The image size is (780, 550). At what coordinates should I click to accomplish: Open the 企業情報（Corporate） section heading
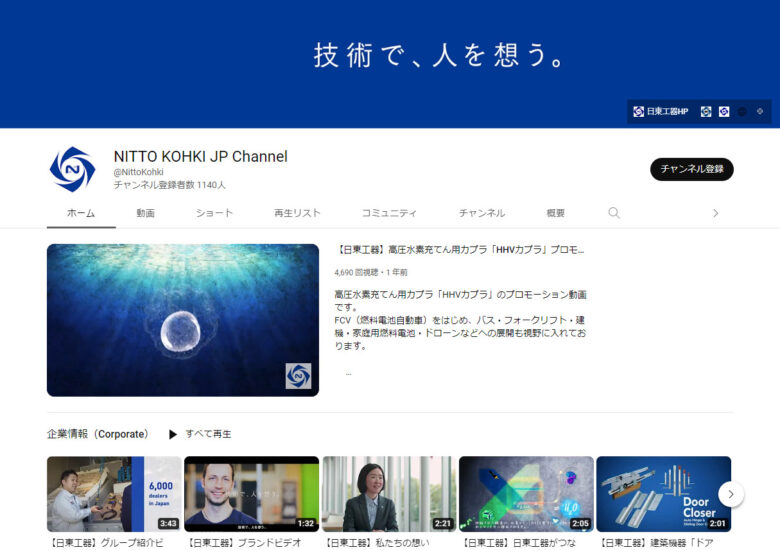98,434
